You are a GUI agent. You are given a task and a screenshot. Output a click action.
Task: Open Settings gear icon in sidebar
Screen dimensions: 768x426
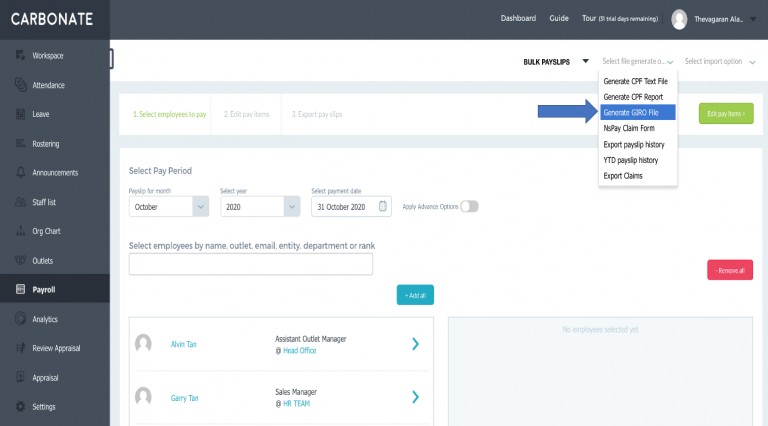[x=20, y=406]
